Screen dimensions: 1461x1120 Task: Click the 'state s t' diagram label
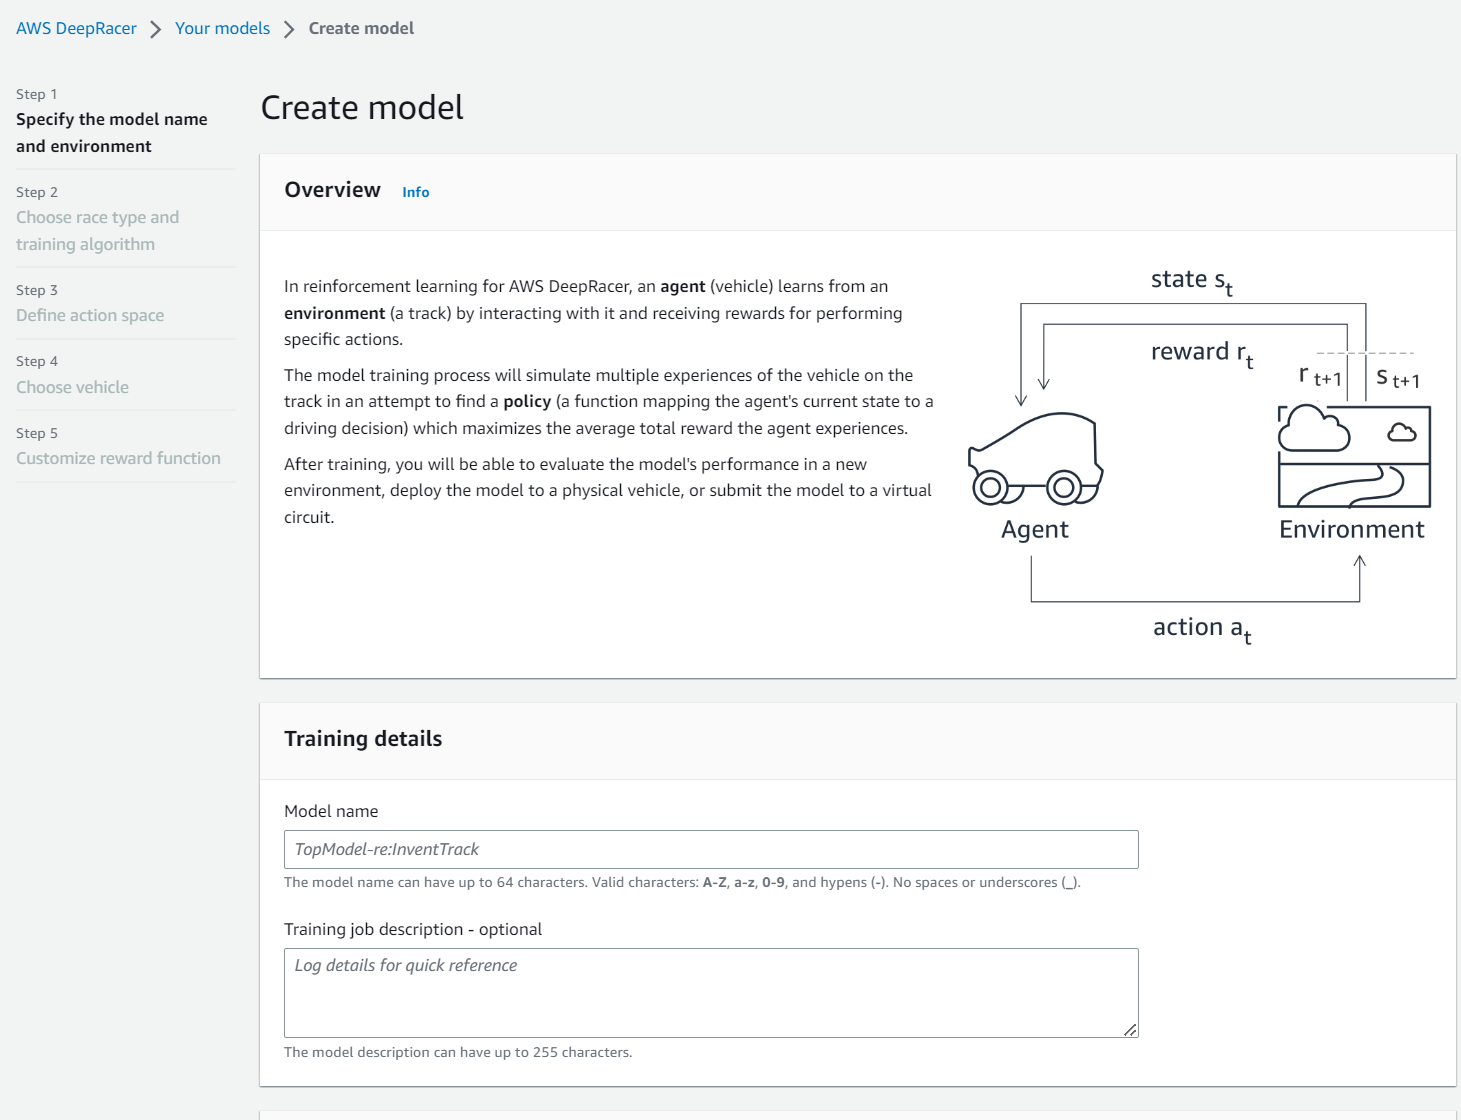click(x=1192, y=281)
